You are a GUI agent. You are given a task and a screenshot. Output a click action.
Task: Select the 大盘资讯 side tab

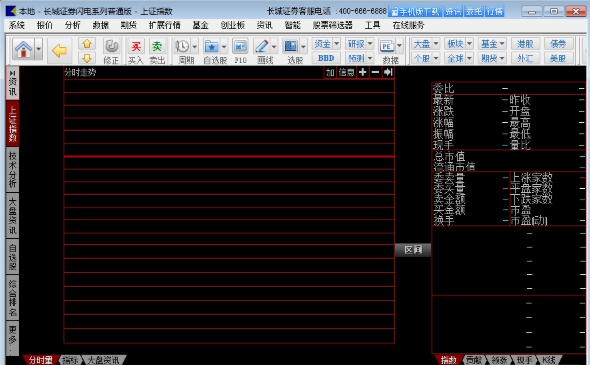(12, 215)
